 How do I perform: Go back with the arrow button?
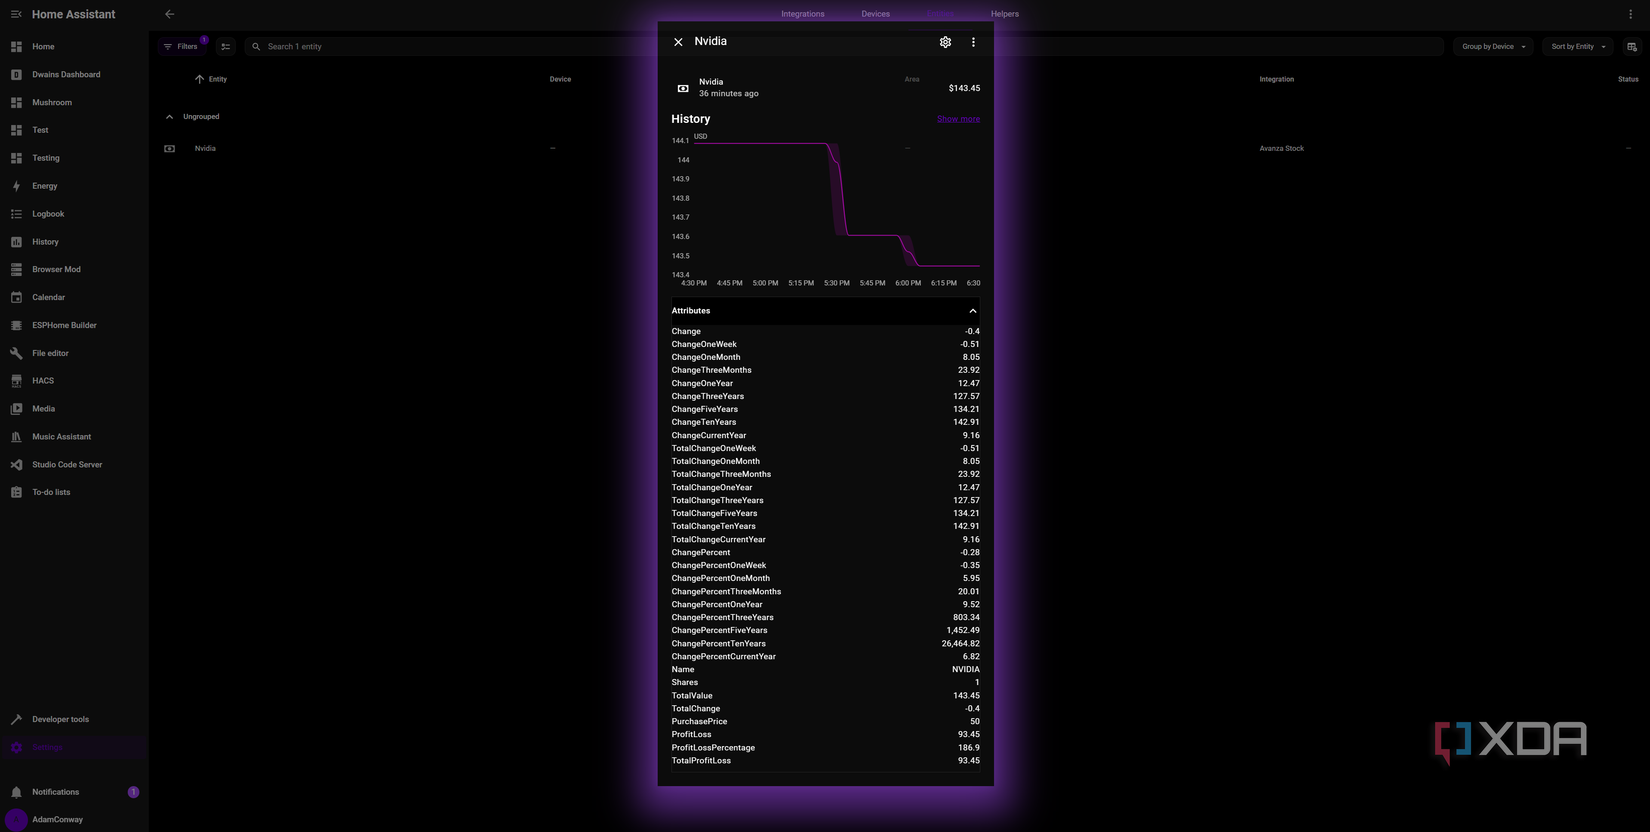tap(169, 14)
